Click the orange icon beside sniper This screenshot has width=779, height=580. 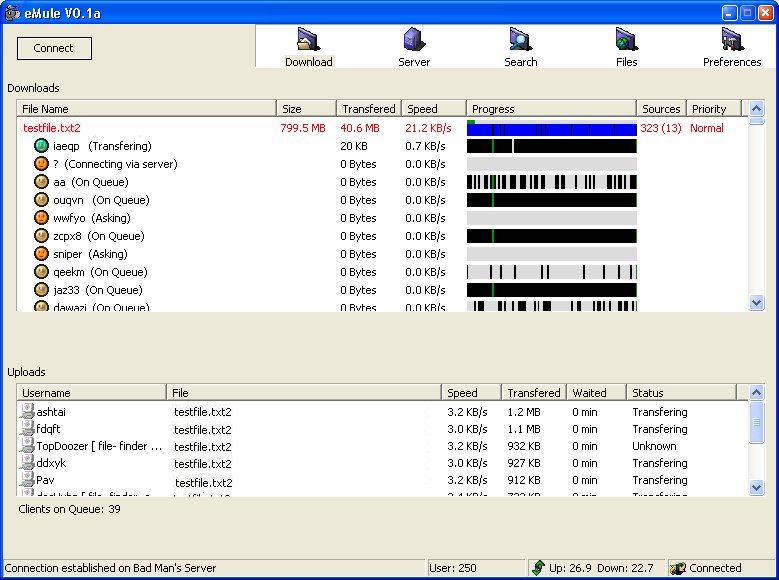[41, 253]
